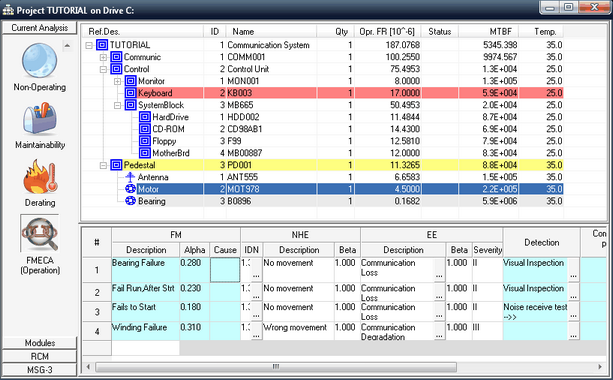Collapse the SystemBlock tree node
Screen dimensions: 613x380
(117, 105)
